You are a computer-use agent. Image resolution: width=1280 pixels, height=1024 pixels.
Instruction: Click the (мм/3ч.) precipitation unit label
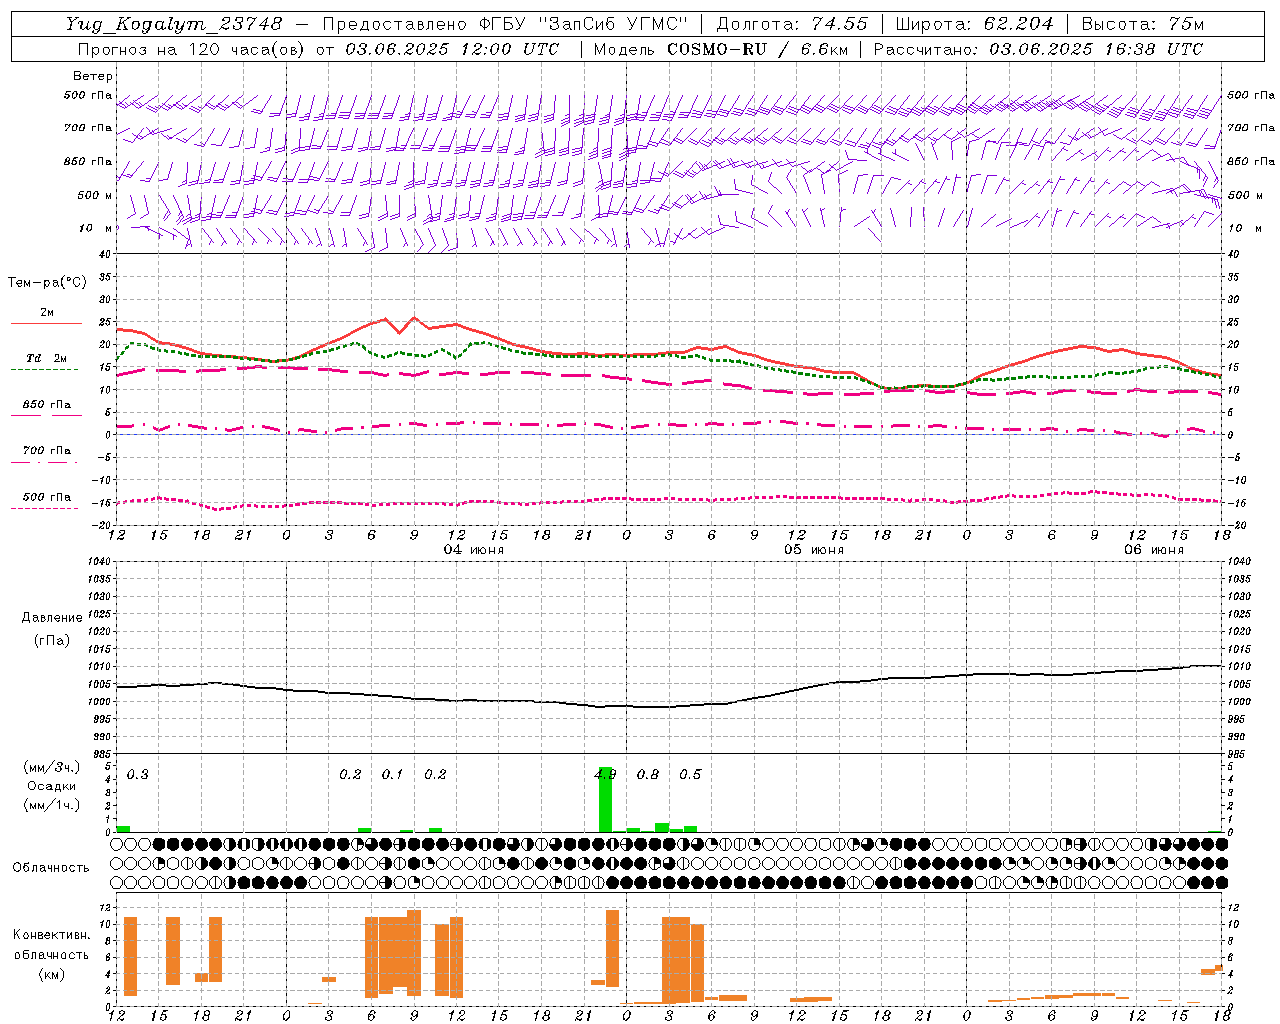point(52,767)
